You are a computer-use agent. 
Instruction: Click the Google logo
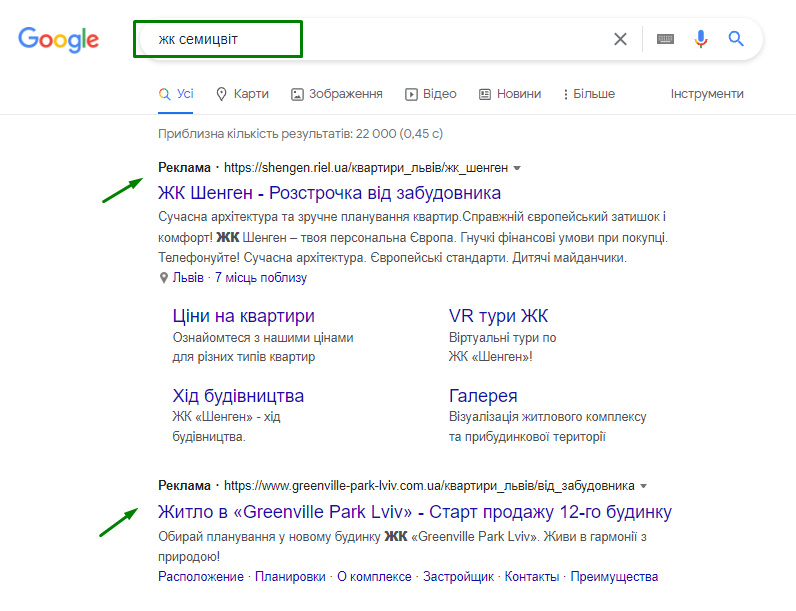pyautogui.click(x=59, y=39)
